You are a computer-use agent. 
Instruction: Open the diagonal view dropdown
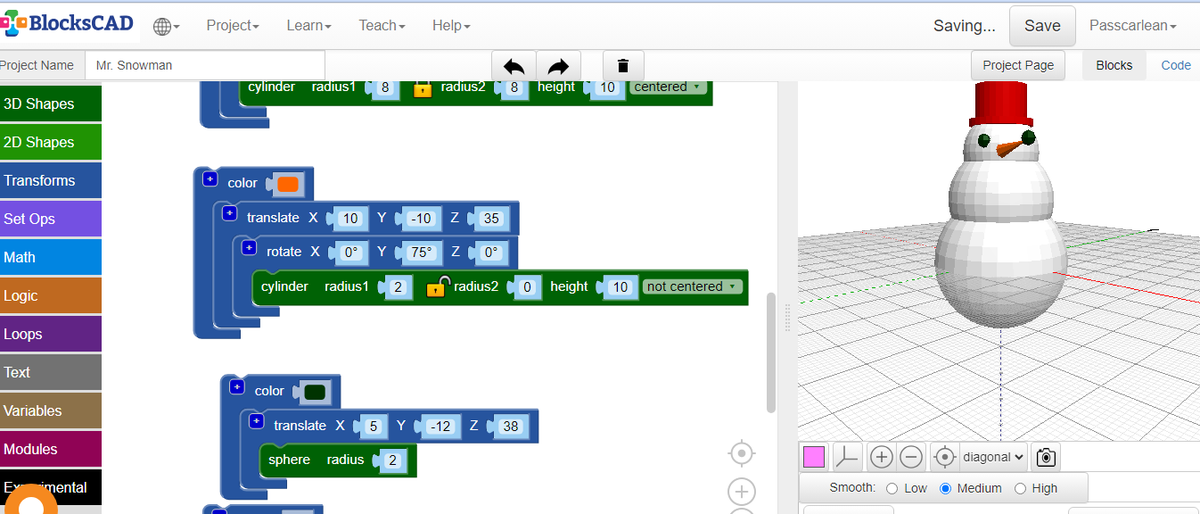(x=993, y=457)
